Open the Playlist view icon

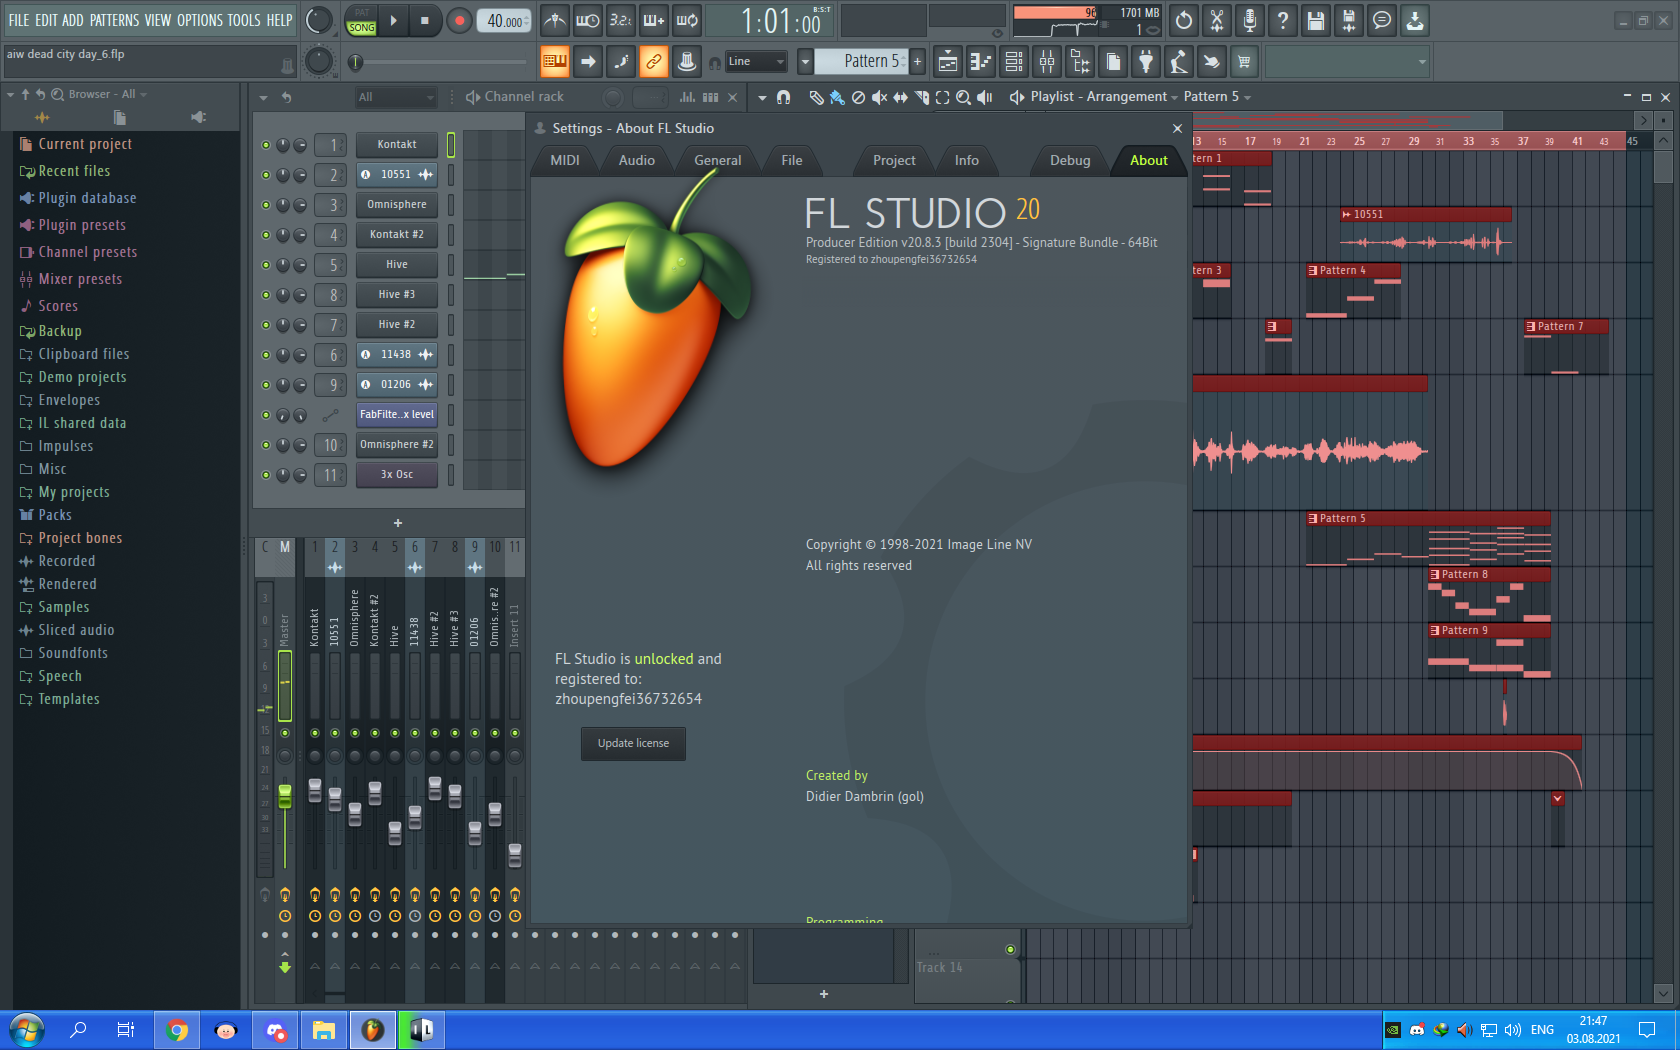[x=948, y=62]
